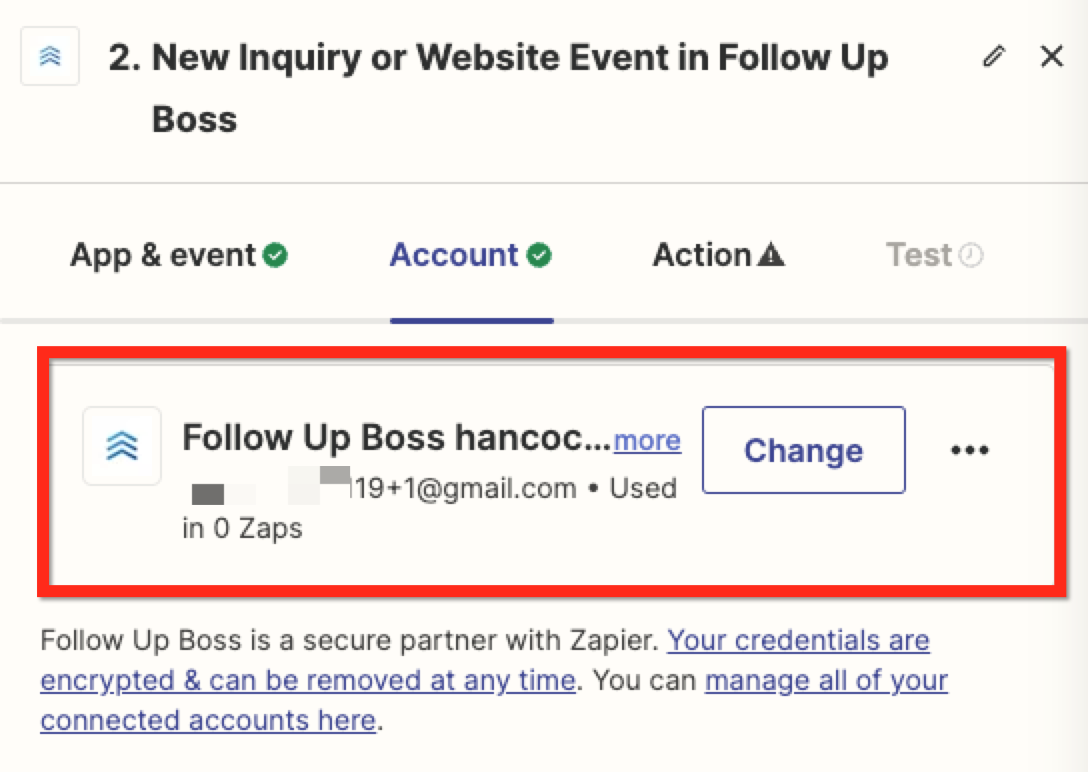Click the pencil rename icon

[x=994, y=56]
